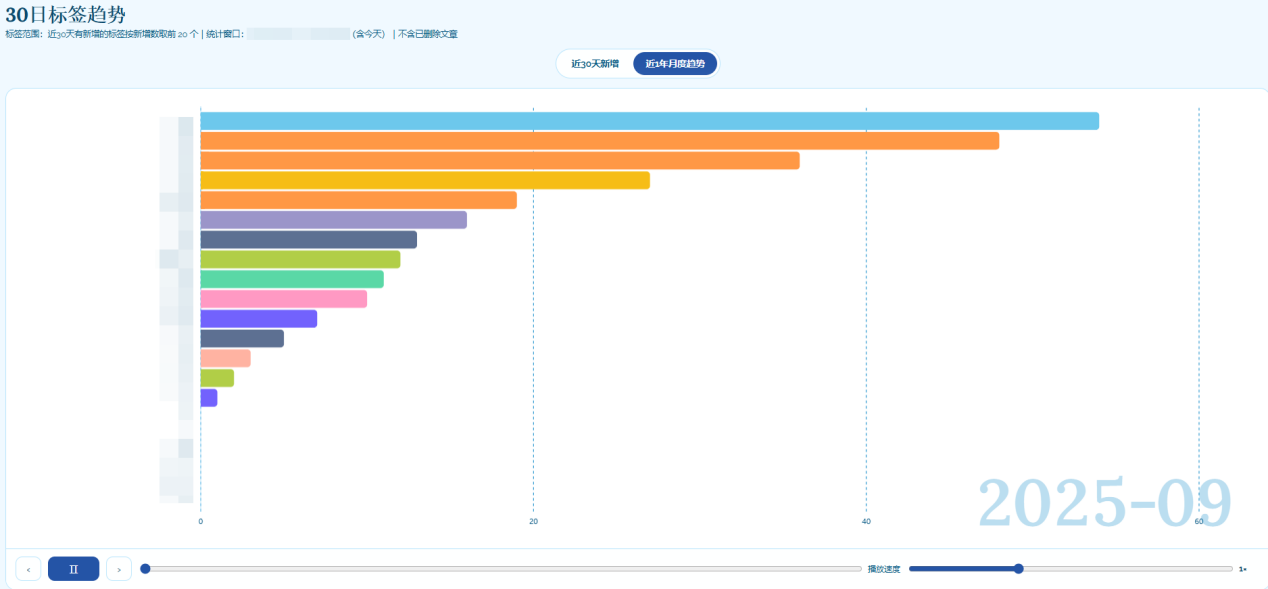Click the shortest violet bar at the bottom

pyautogui.click(x=209, y=398)
